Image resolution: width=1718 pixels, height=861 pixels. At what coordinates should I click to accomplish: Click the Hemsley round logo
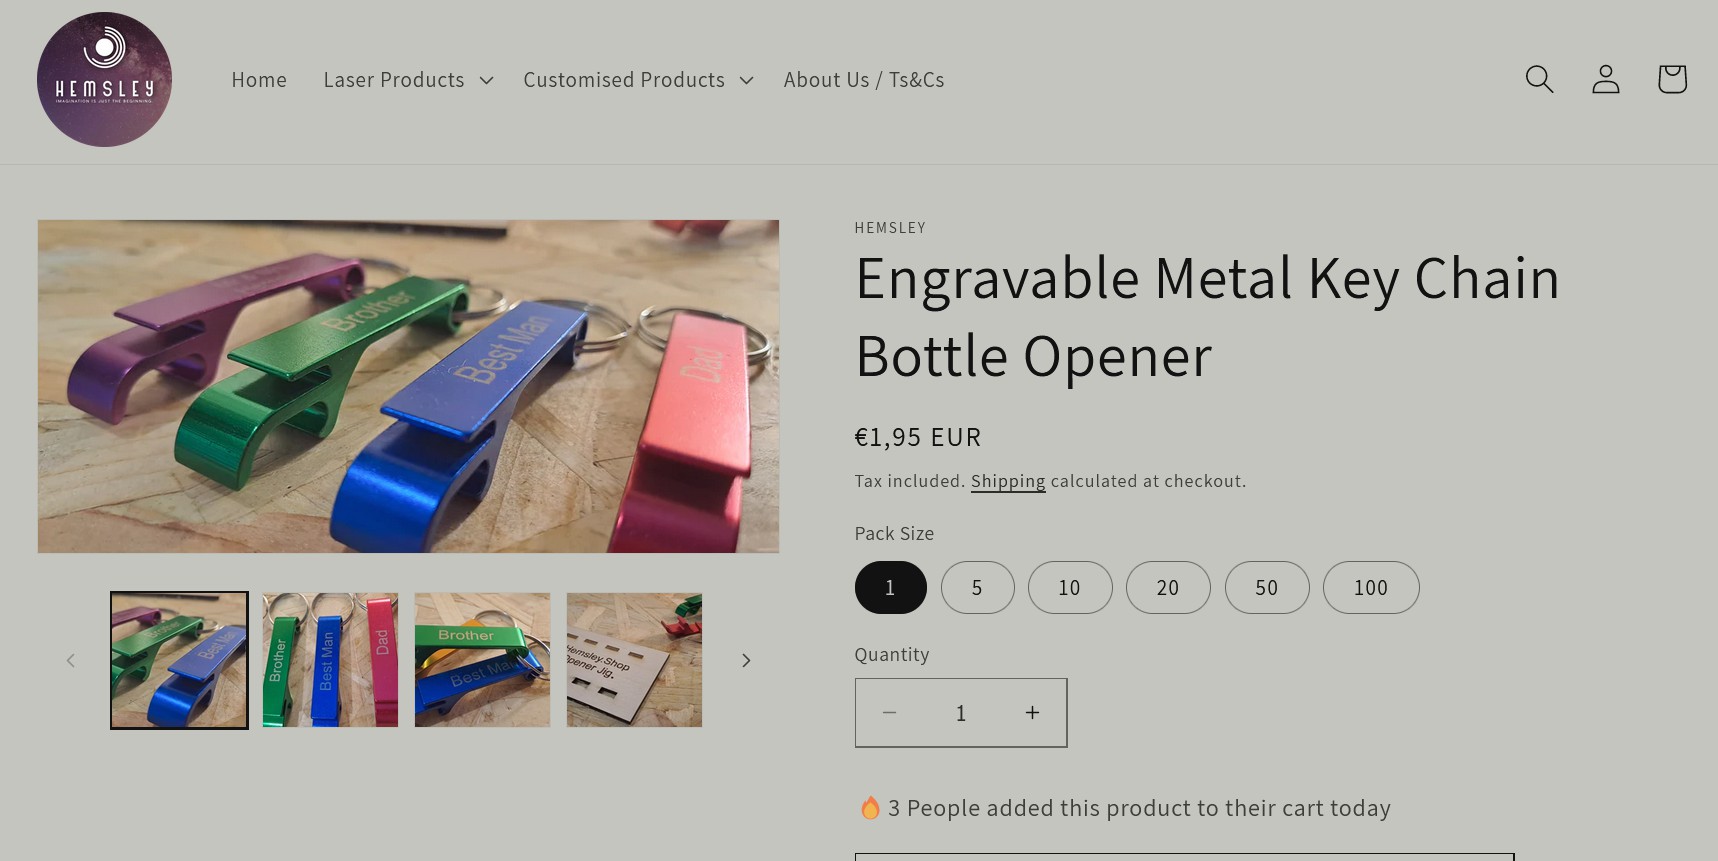[104, 79]
